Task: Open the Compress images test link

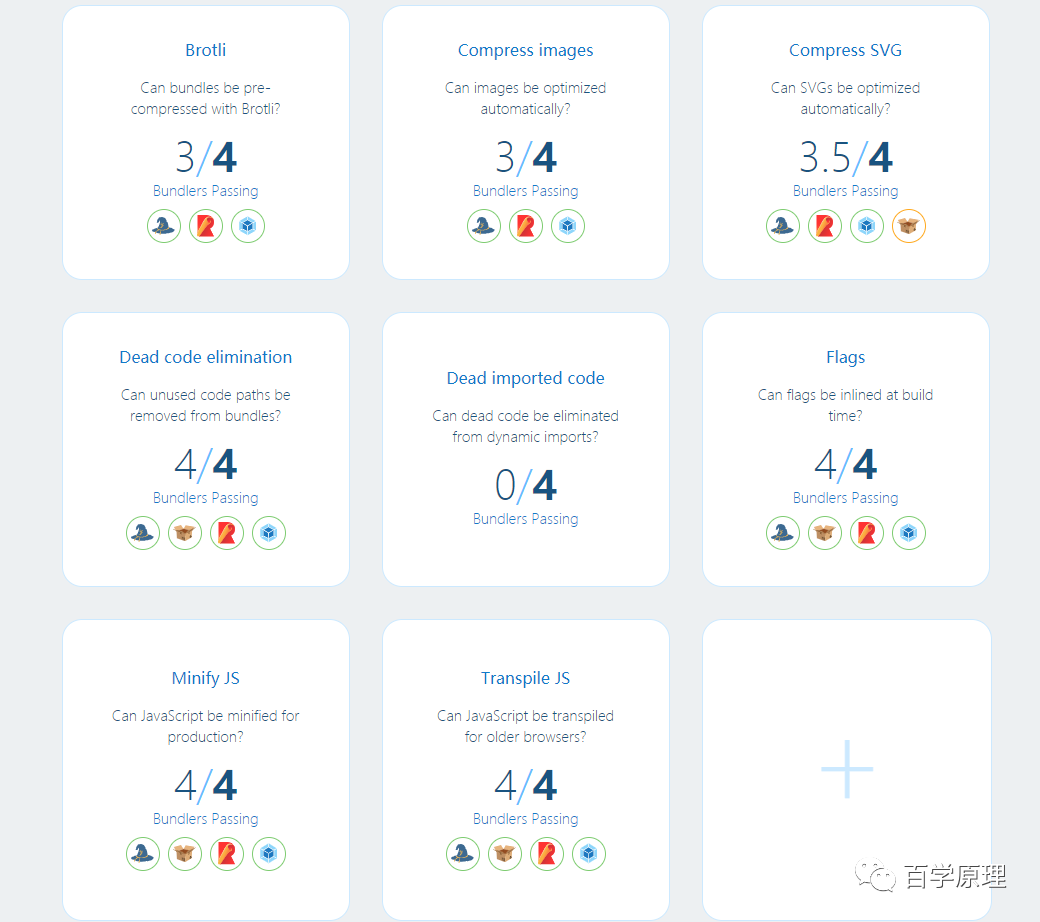Action: point(525,50)
